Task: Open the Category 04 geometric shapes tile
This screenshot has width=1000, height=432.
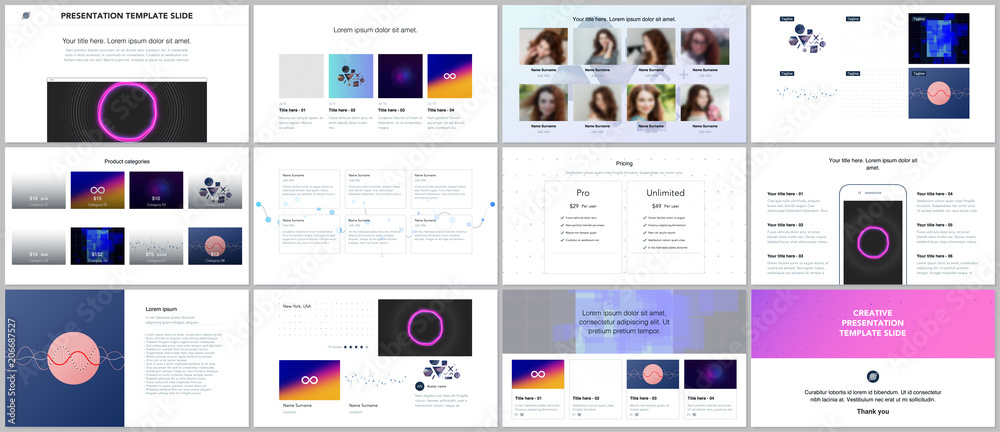Action: tap(215, 190)
